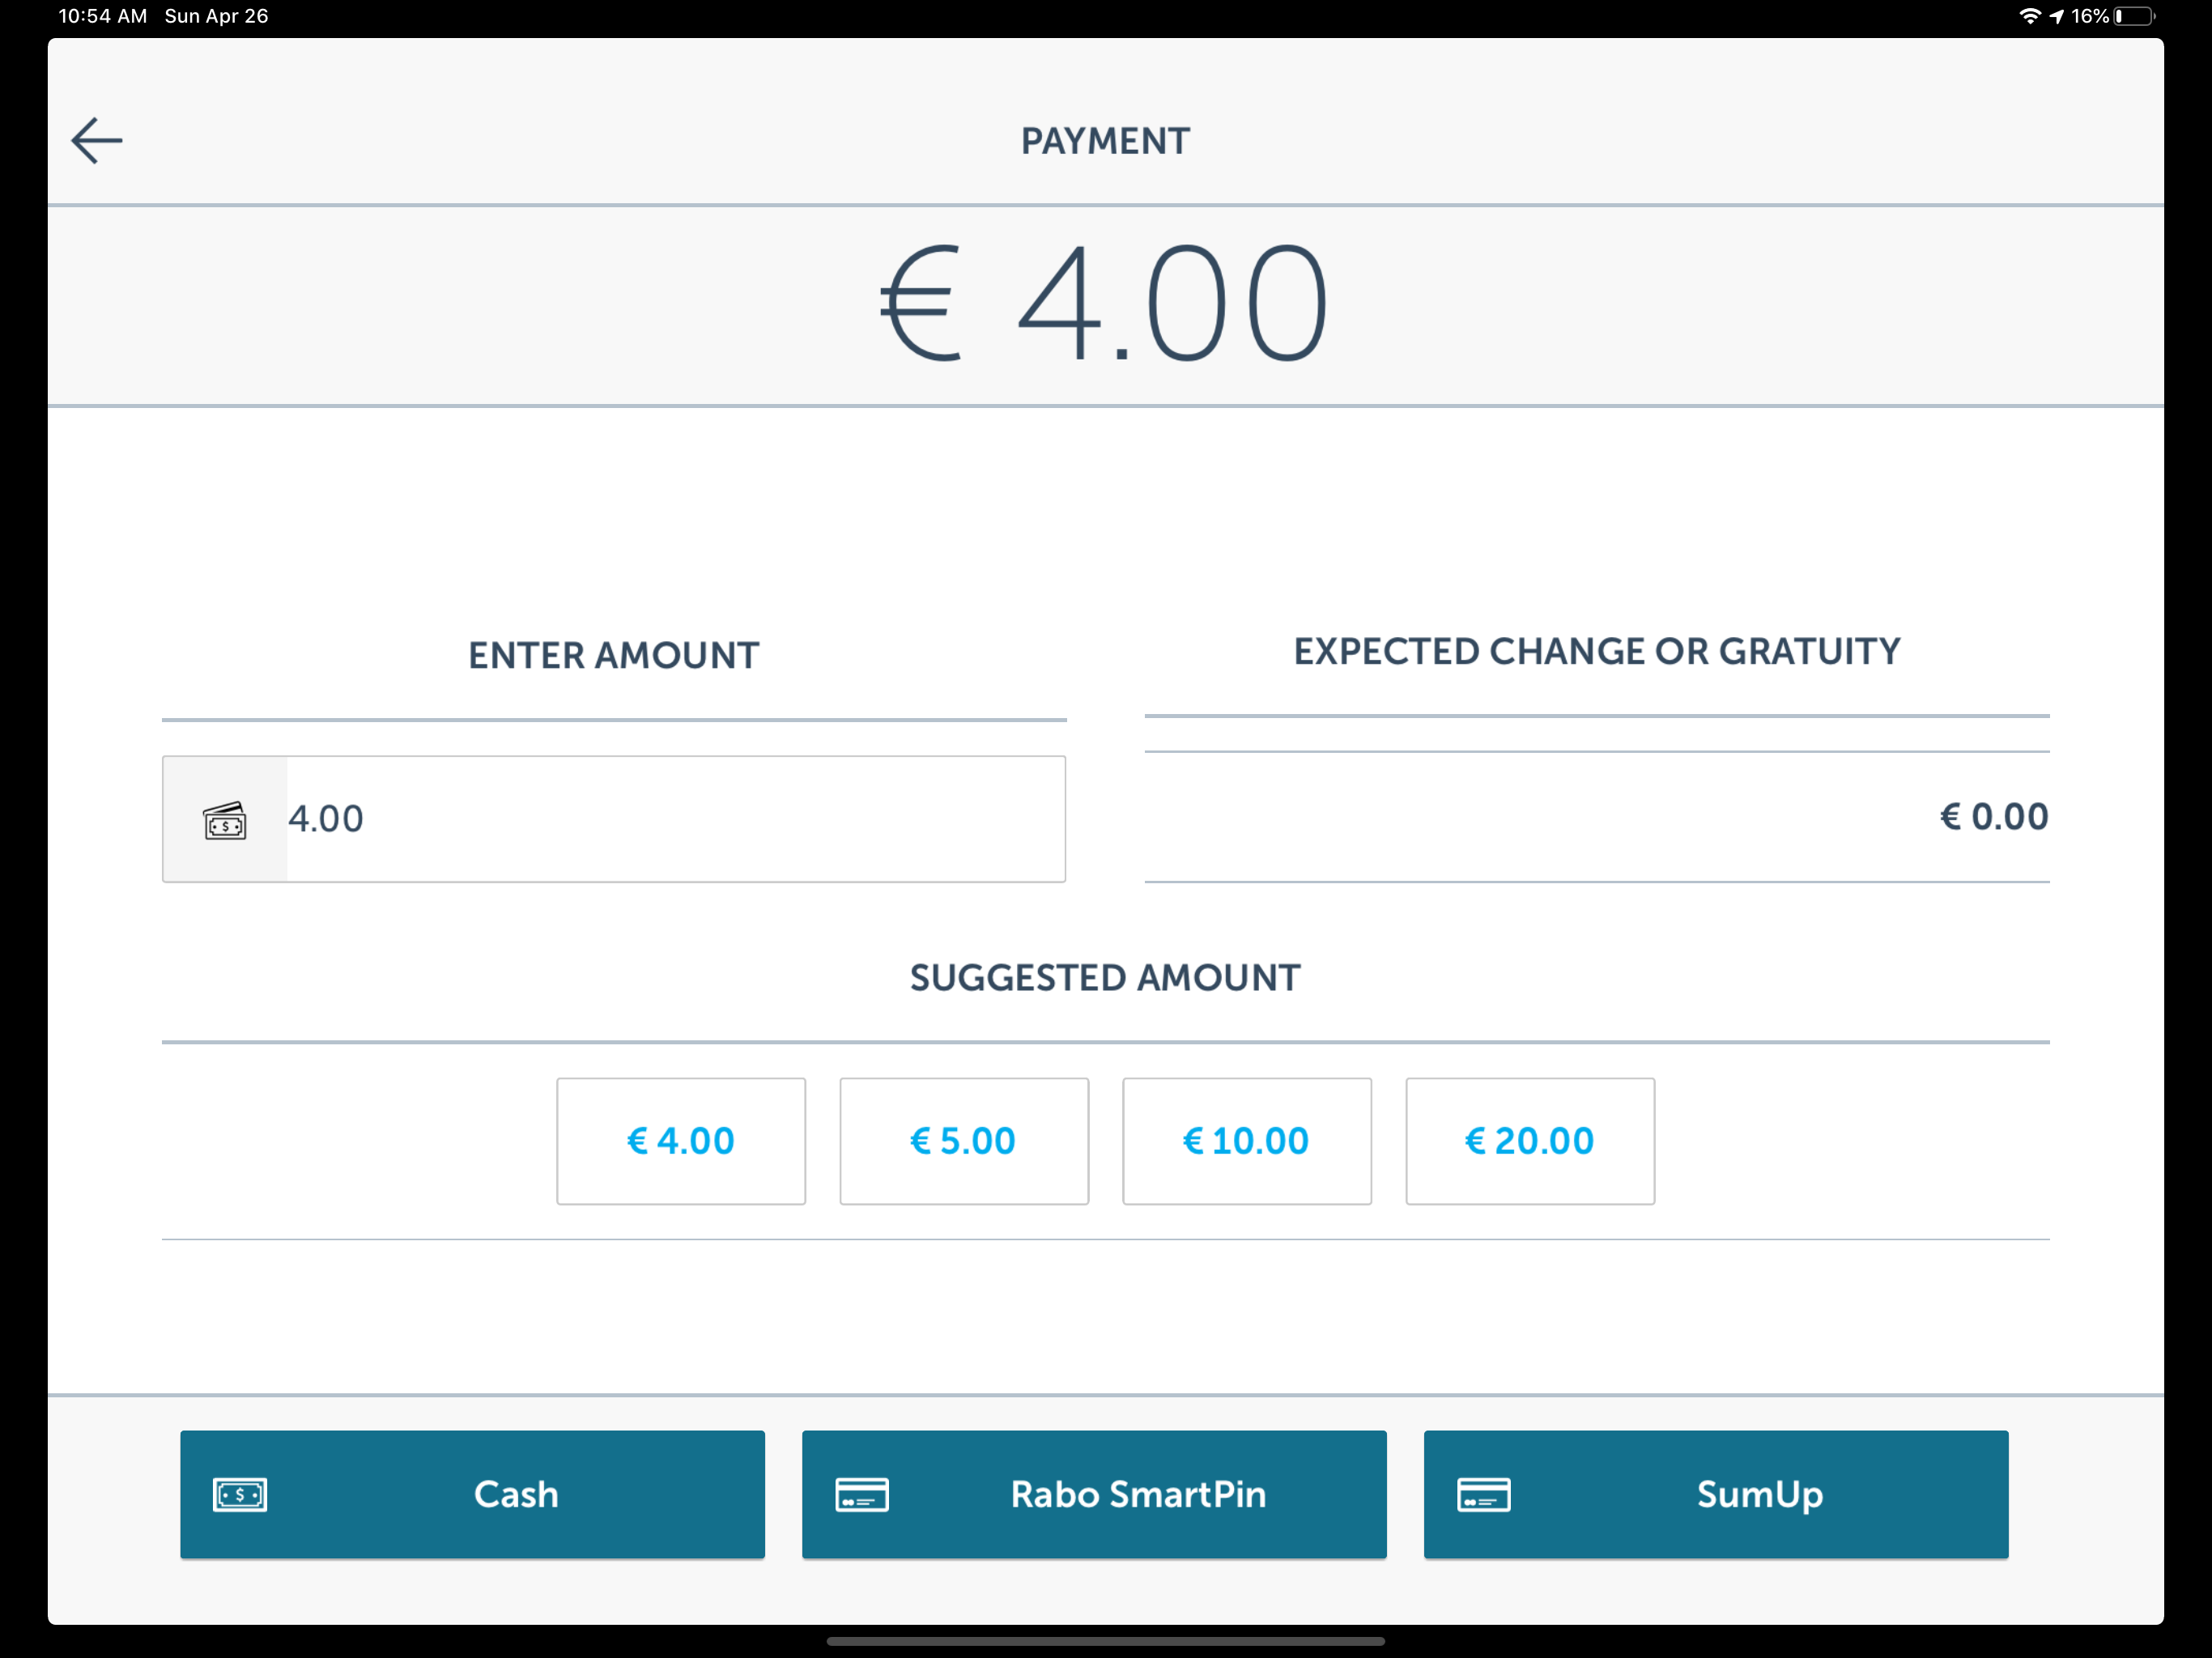This screenshot has height=1658, width=2212.
Task: Go back using the left arrow
Action: 97,141
